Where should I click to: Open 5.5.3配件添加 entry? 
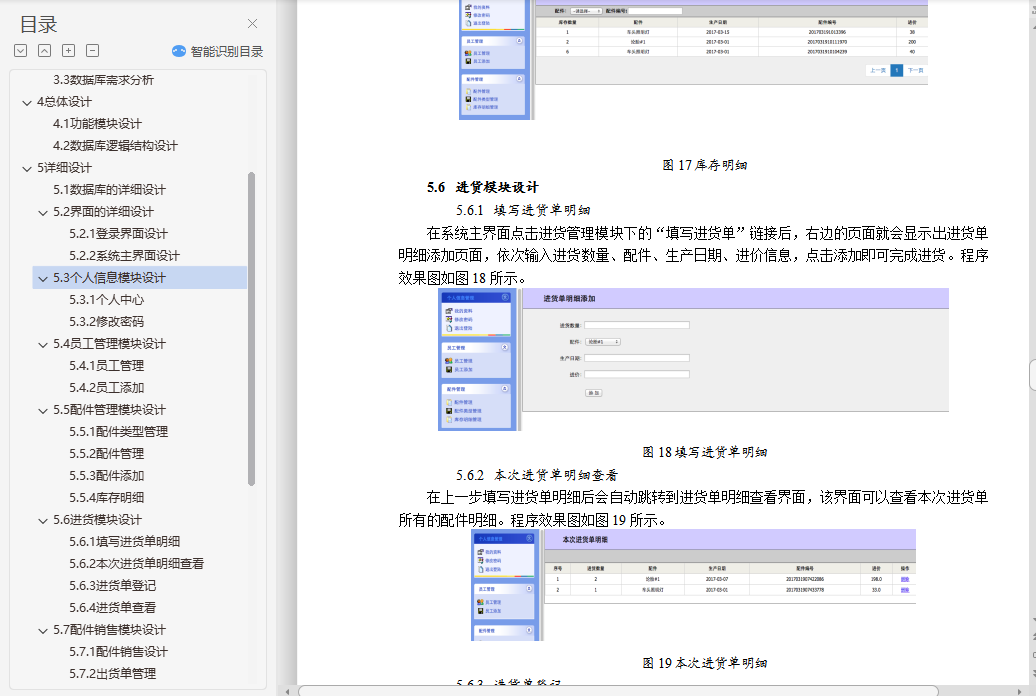pos(106,475)
